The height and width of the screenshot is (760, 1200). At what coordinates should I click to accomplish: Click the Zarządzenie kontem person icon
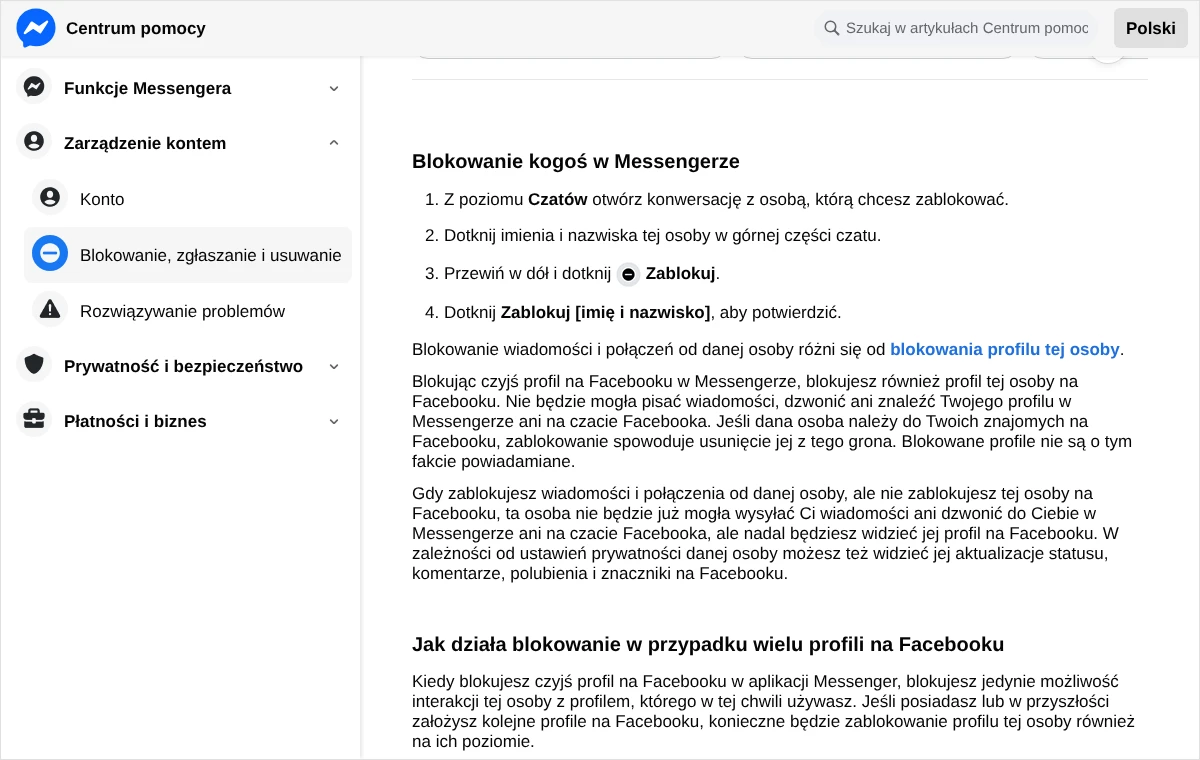pos(34,142)
